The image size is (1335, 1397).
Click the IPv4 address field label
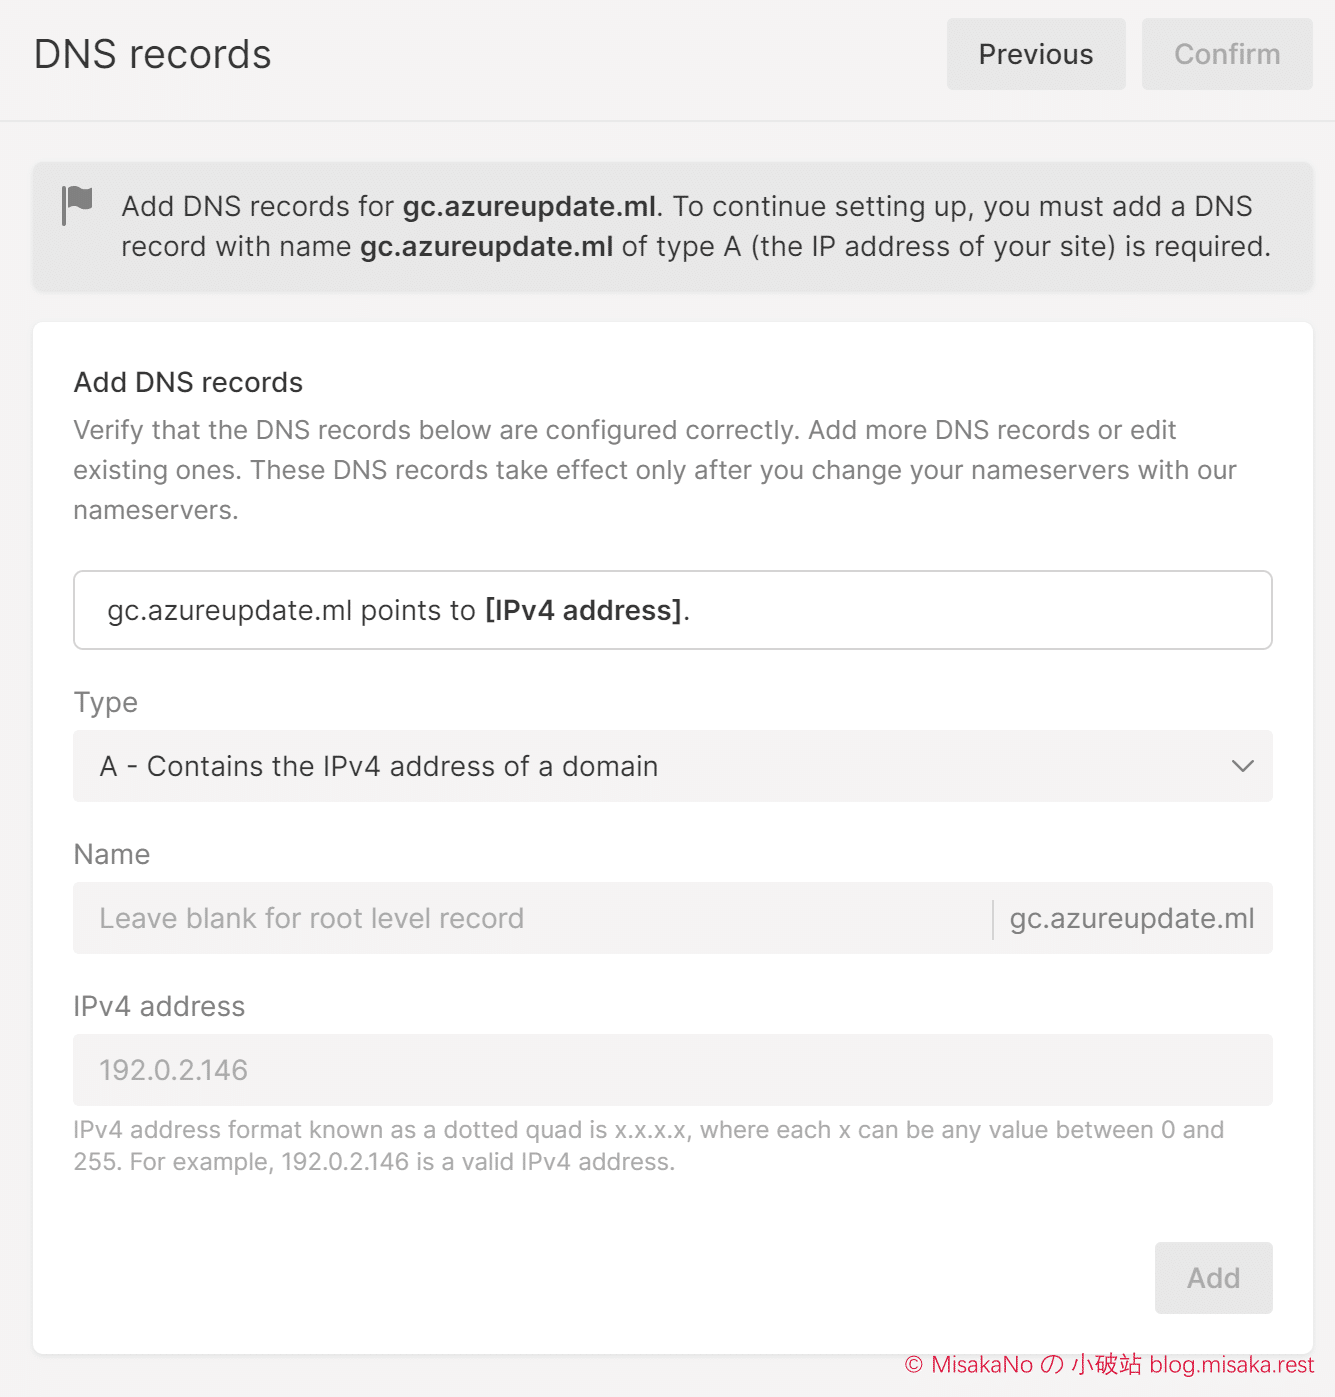(159, 1006)
